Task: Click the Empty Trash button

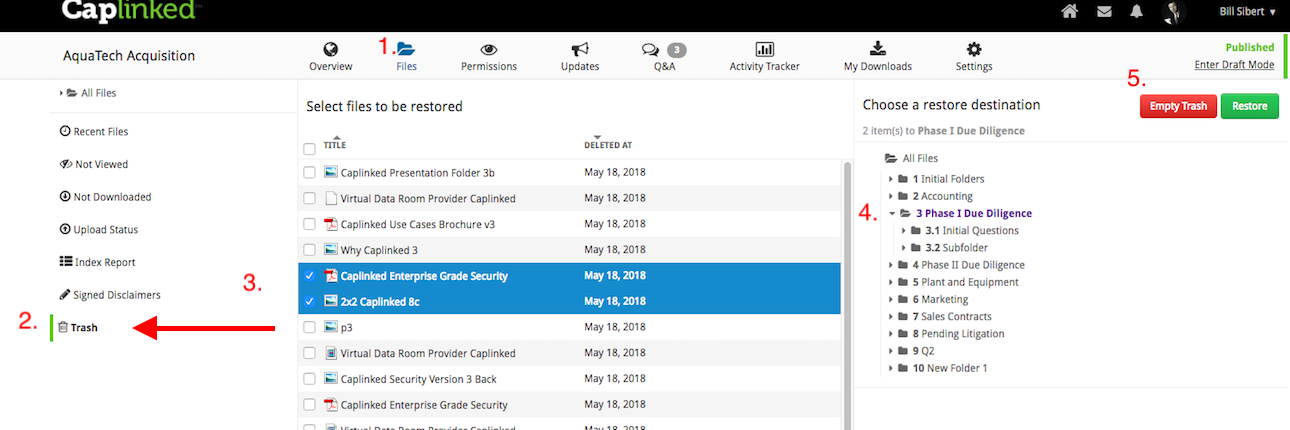Action: pyautogui.click(x=1178, y=106)
